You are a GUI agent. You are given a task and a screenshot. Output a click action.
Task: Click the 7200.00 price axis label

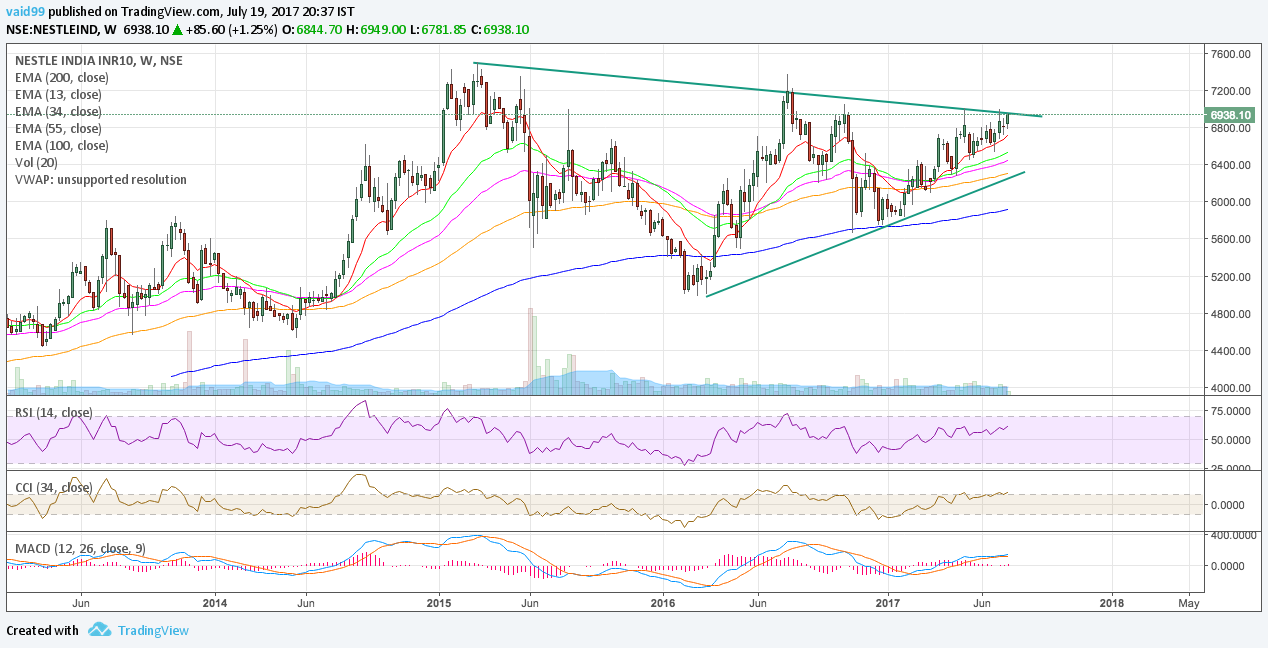coord(1233,90)
